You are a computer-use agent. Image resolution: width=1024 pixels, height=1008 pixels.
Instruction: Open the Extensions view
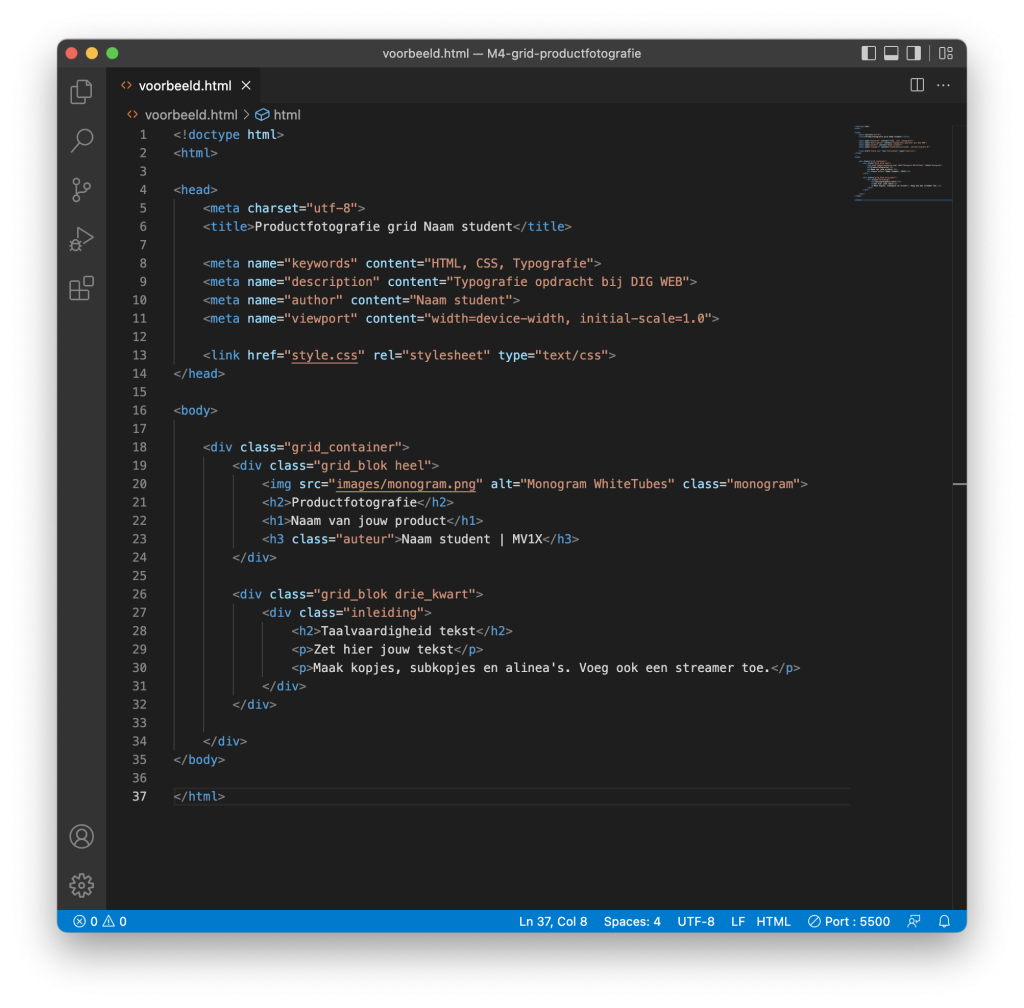82,288
